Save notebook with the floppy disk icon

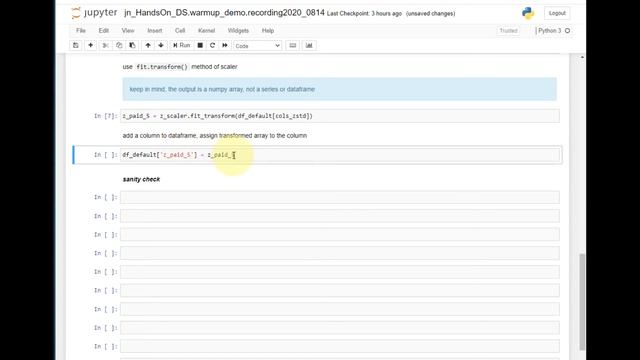point(76,45)
